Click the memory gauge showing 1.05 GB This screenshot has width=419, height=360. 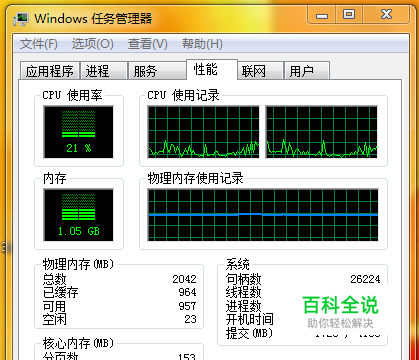tap(78, 215)
